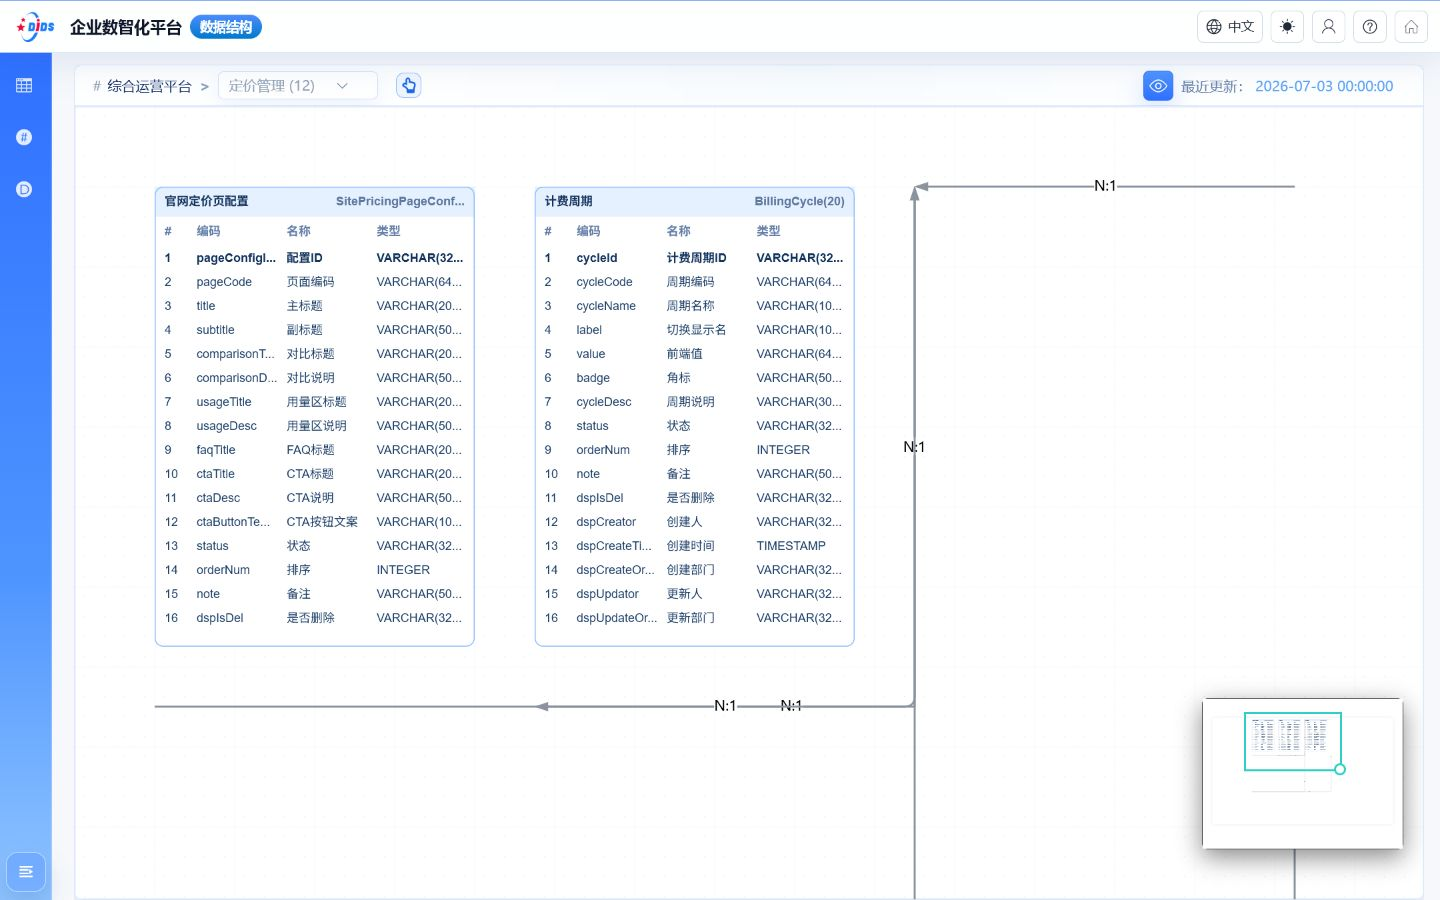Select the 数据结构 tab badge
This screenshot has width=1440, height=900.
(x=226, y=27)
